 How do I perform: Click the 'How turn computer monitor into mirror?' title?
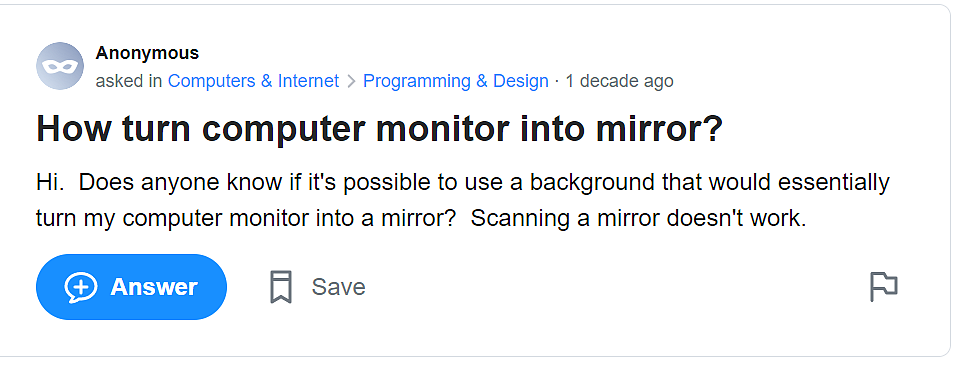[x=380, y=129]
